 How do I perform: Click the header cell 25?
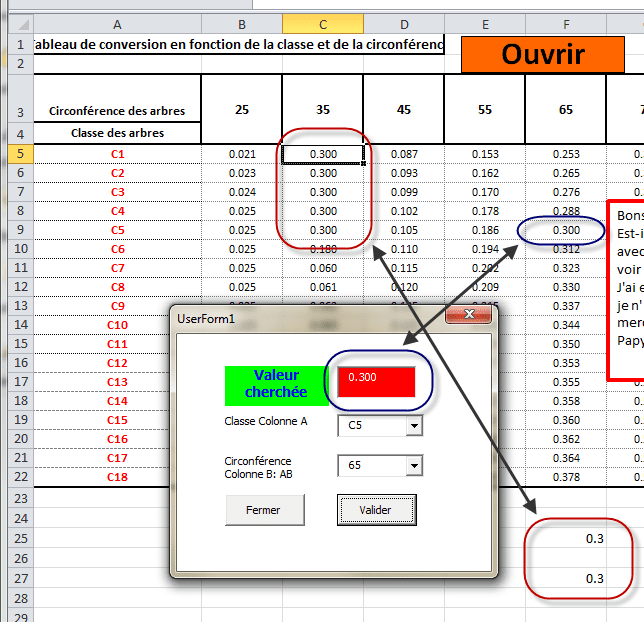point(242,109)
